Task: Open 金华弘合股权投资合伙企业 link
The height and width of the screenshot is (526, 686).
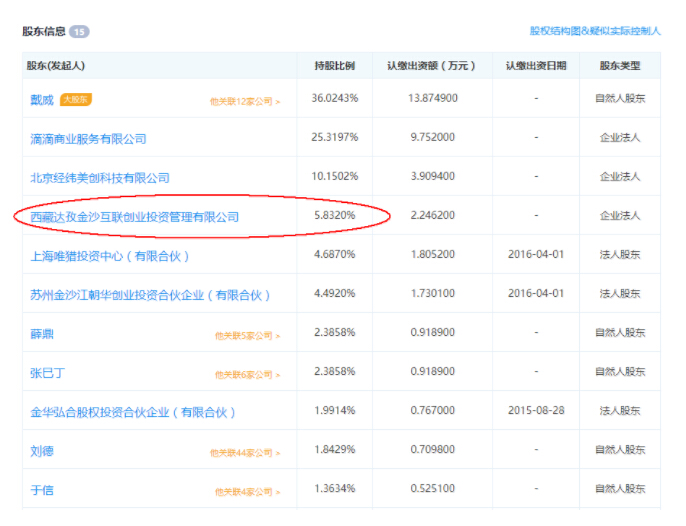Action: point(133,412)
